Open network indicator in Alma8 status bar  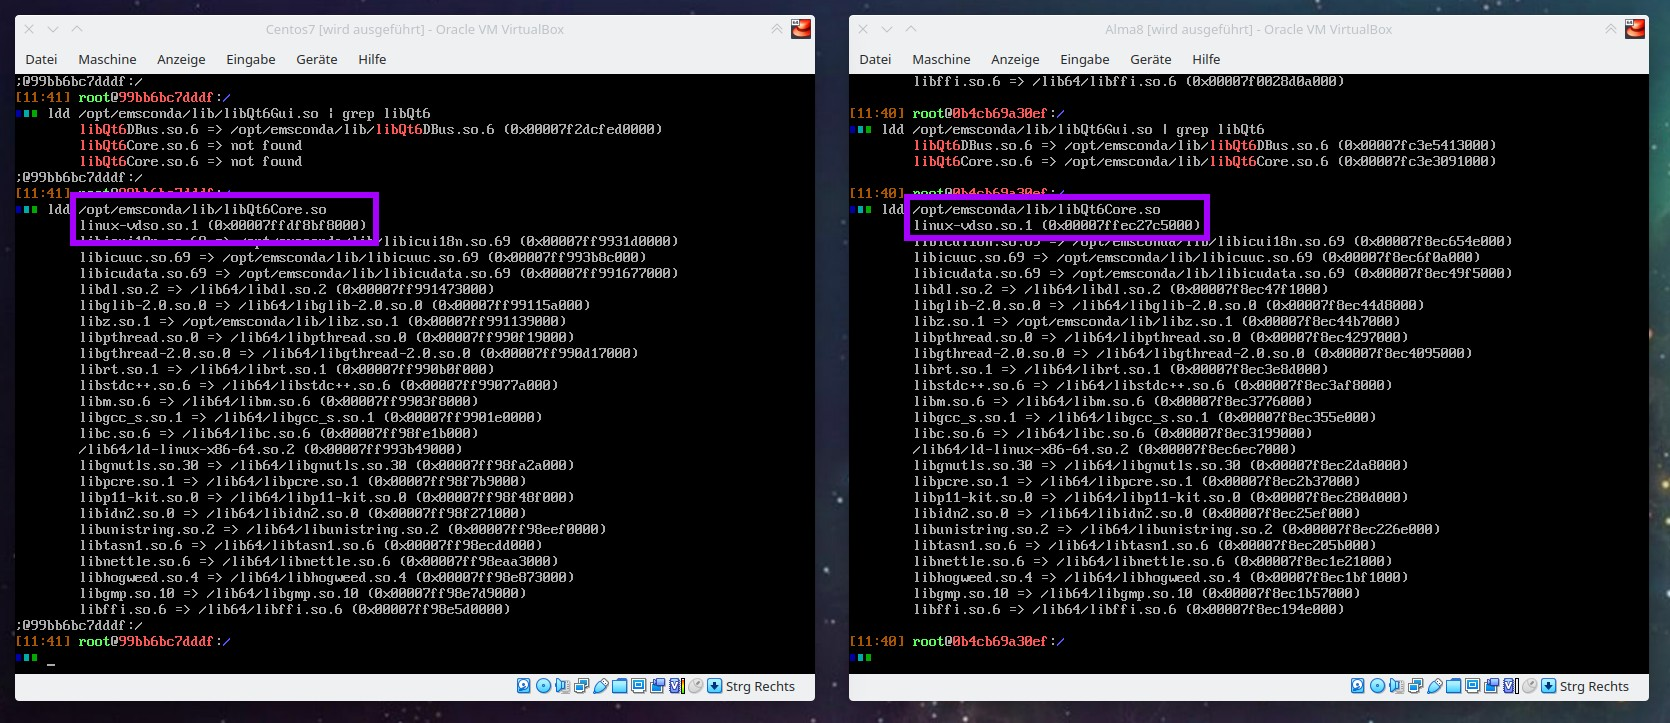coord(1416,686)
